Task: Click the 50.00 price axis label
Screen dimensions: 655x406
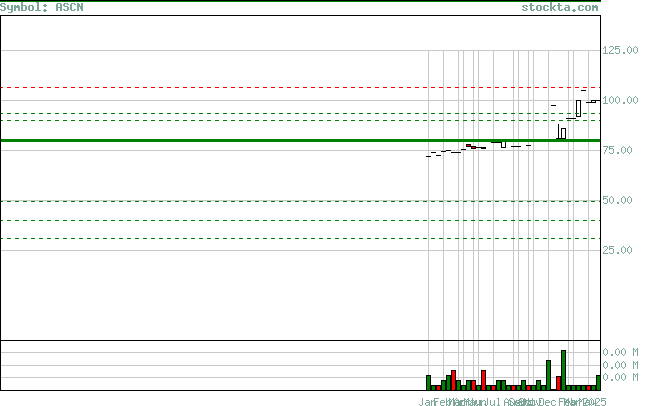Action: [x=617, y=200]
